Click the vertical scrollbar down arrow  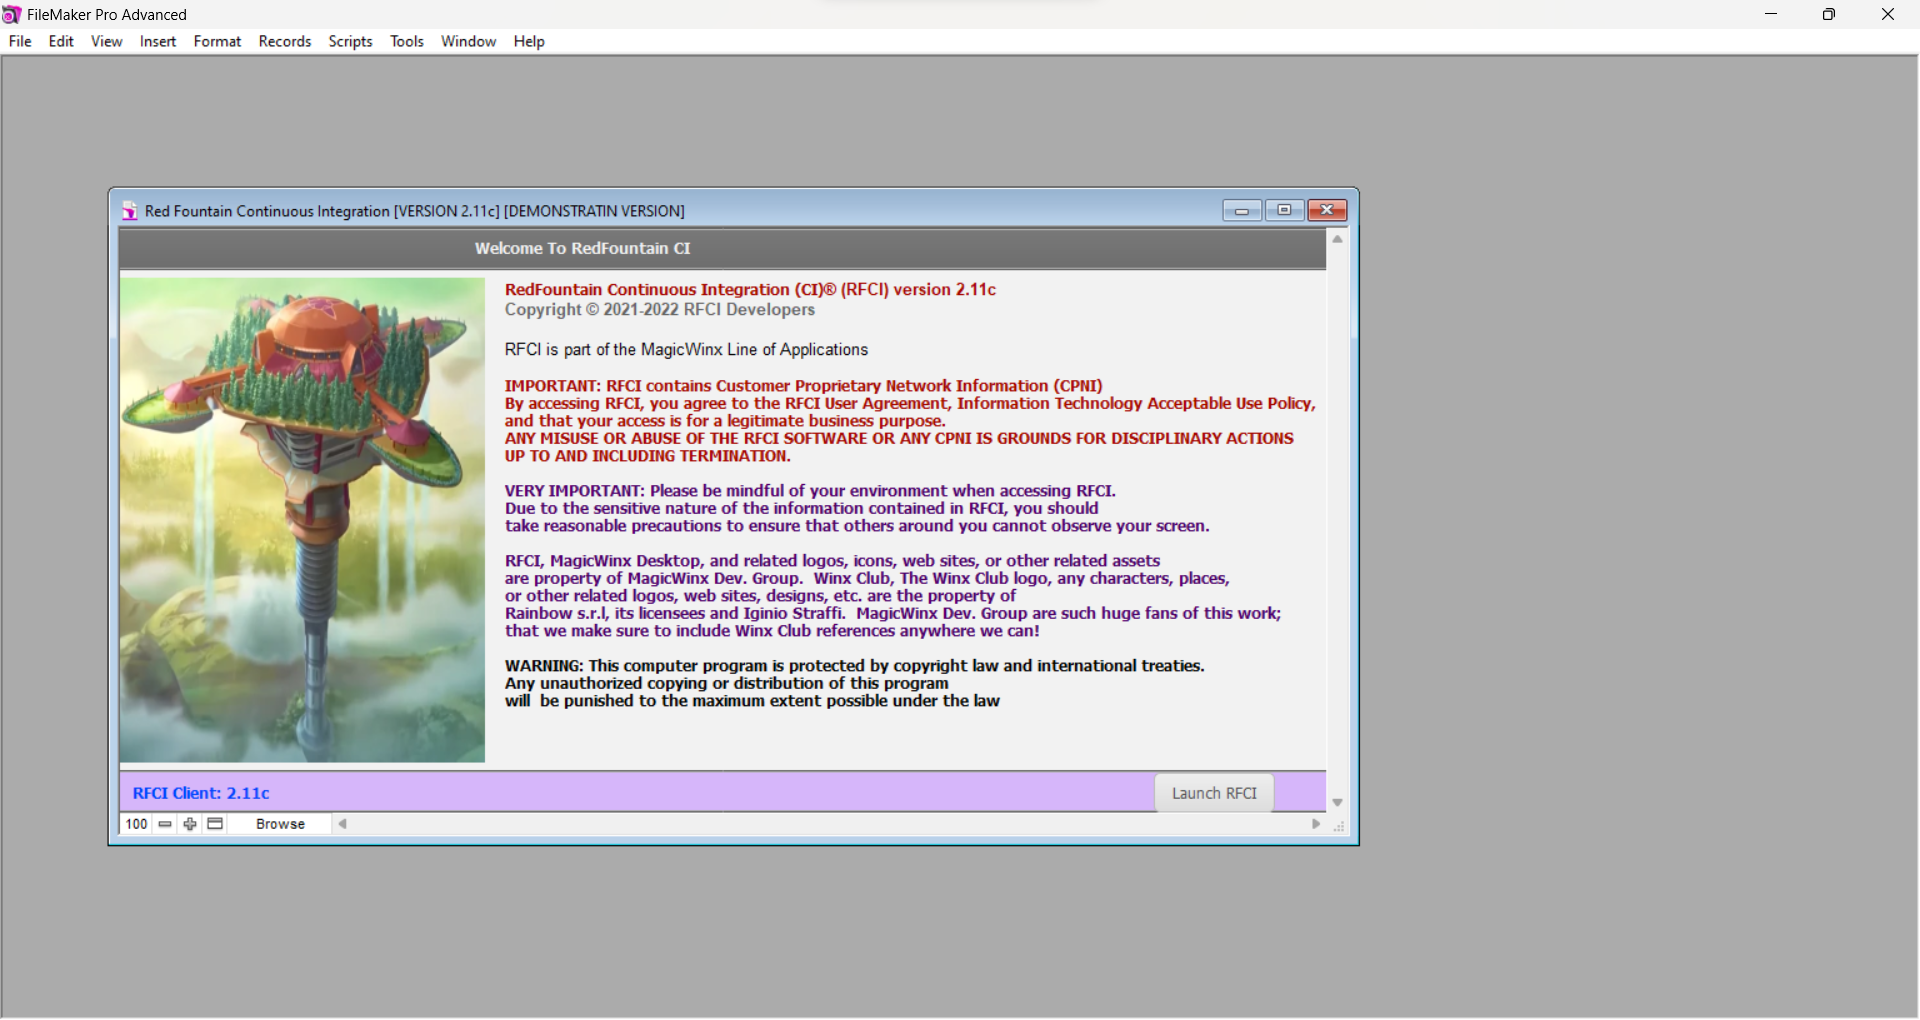coord(1338,804)
